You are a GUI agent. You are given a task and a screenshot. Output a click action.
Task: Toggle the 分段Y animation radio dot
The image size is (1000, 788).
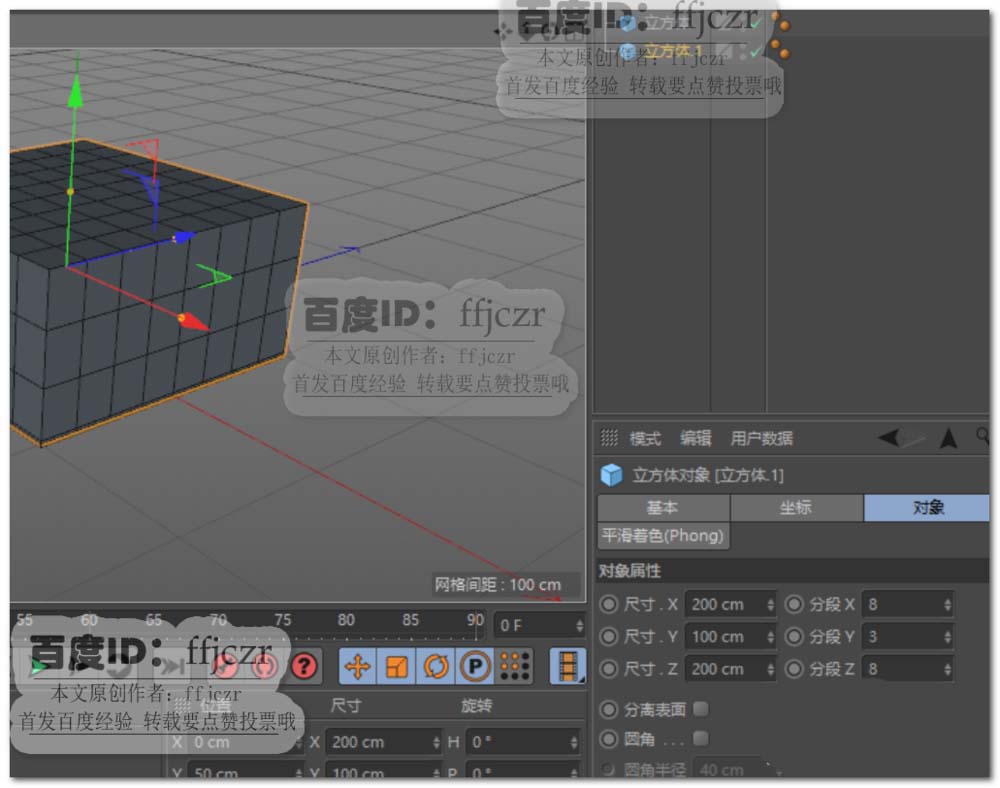coord(794,636)
